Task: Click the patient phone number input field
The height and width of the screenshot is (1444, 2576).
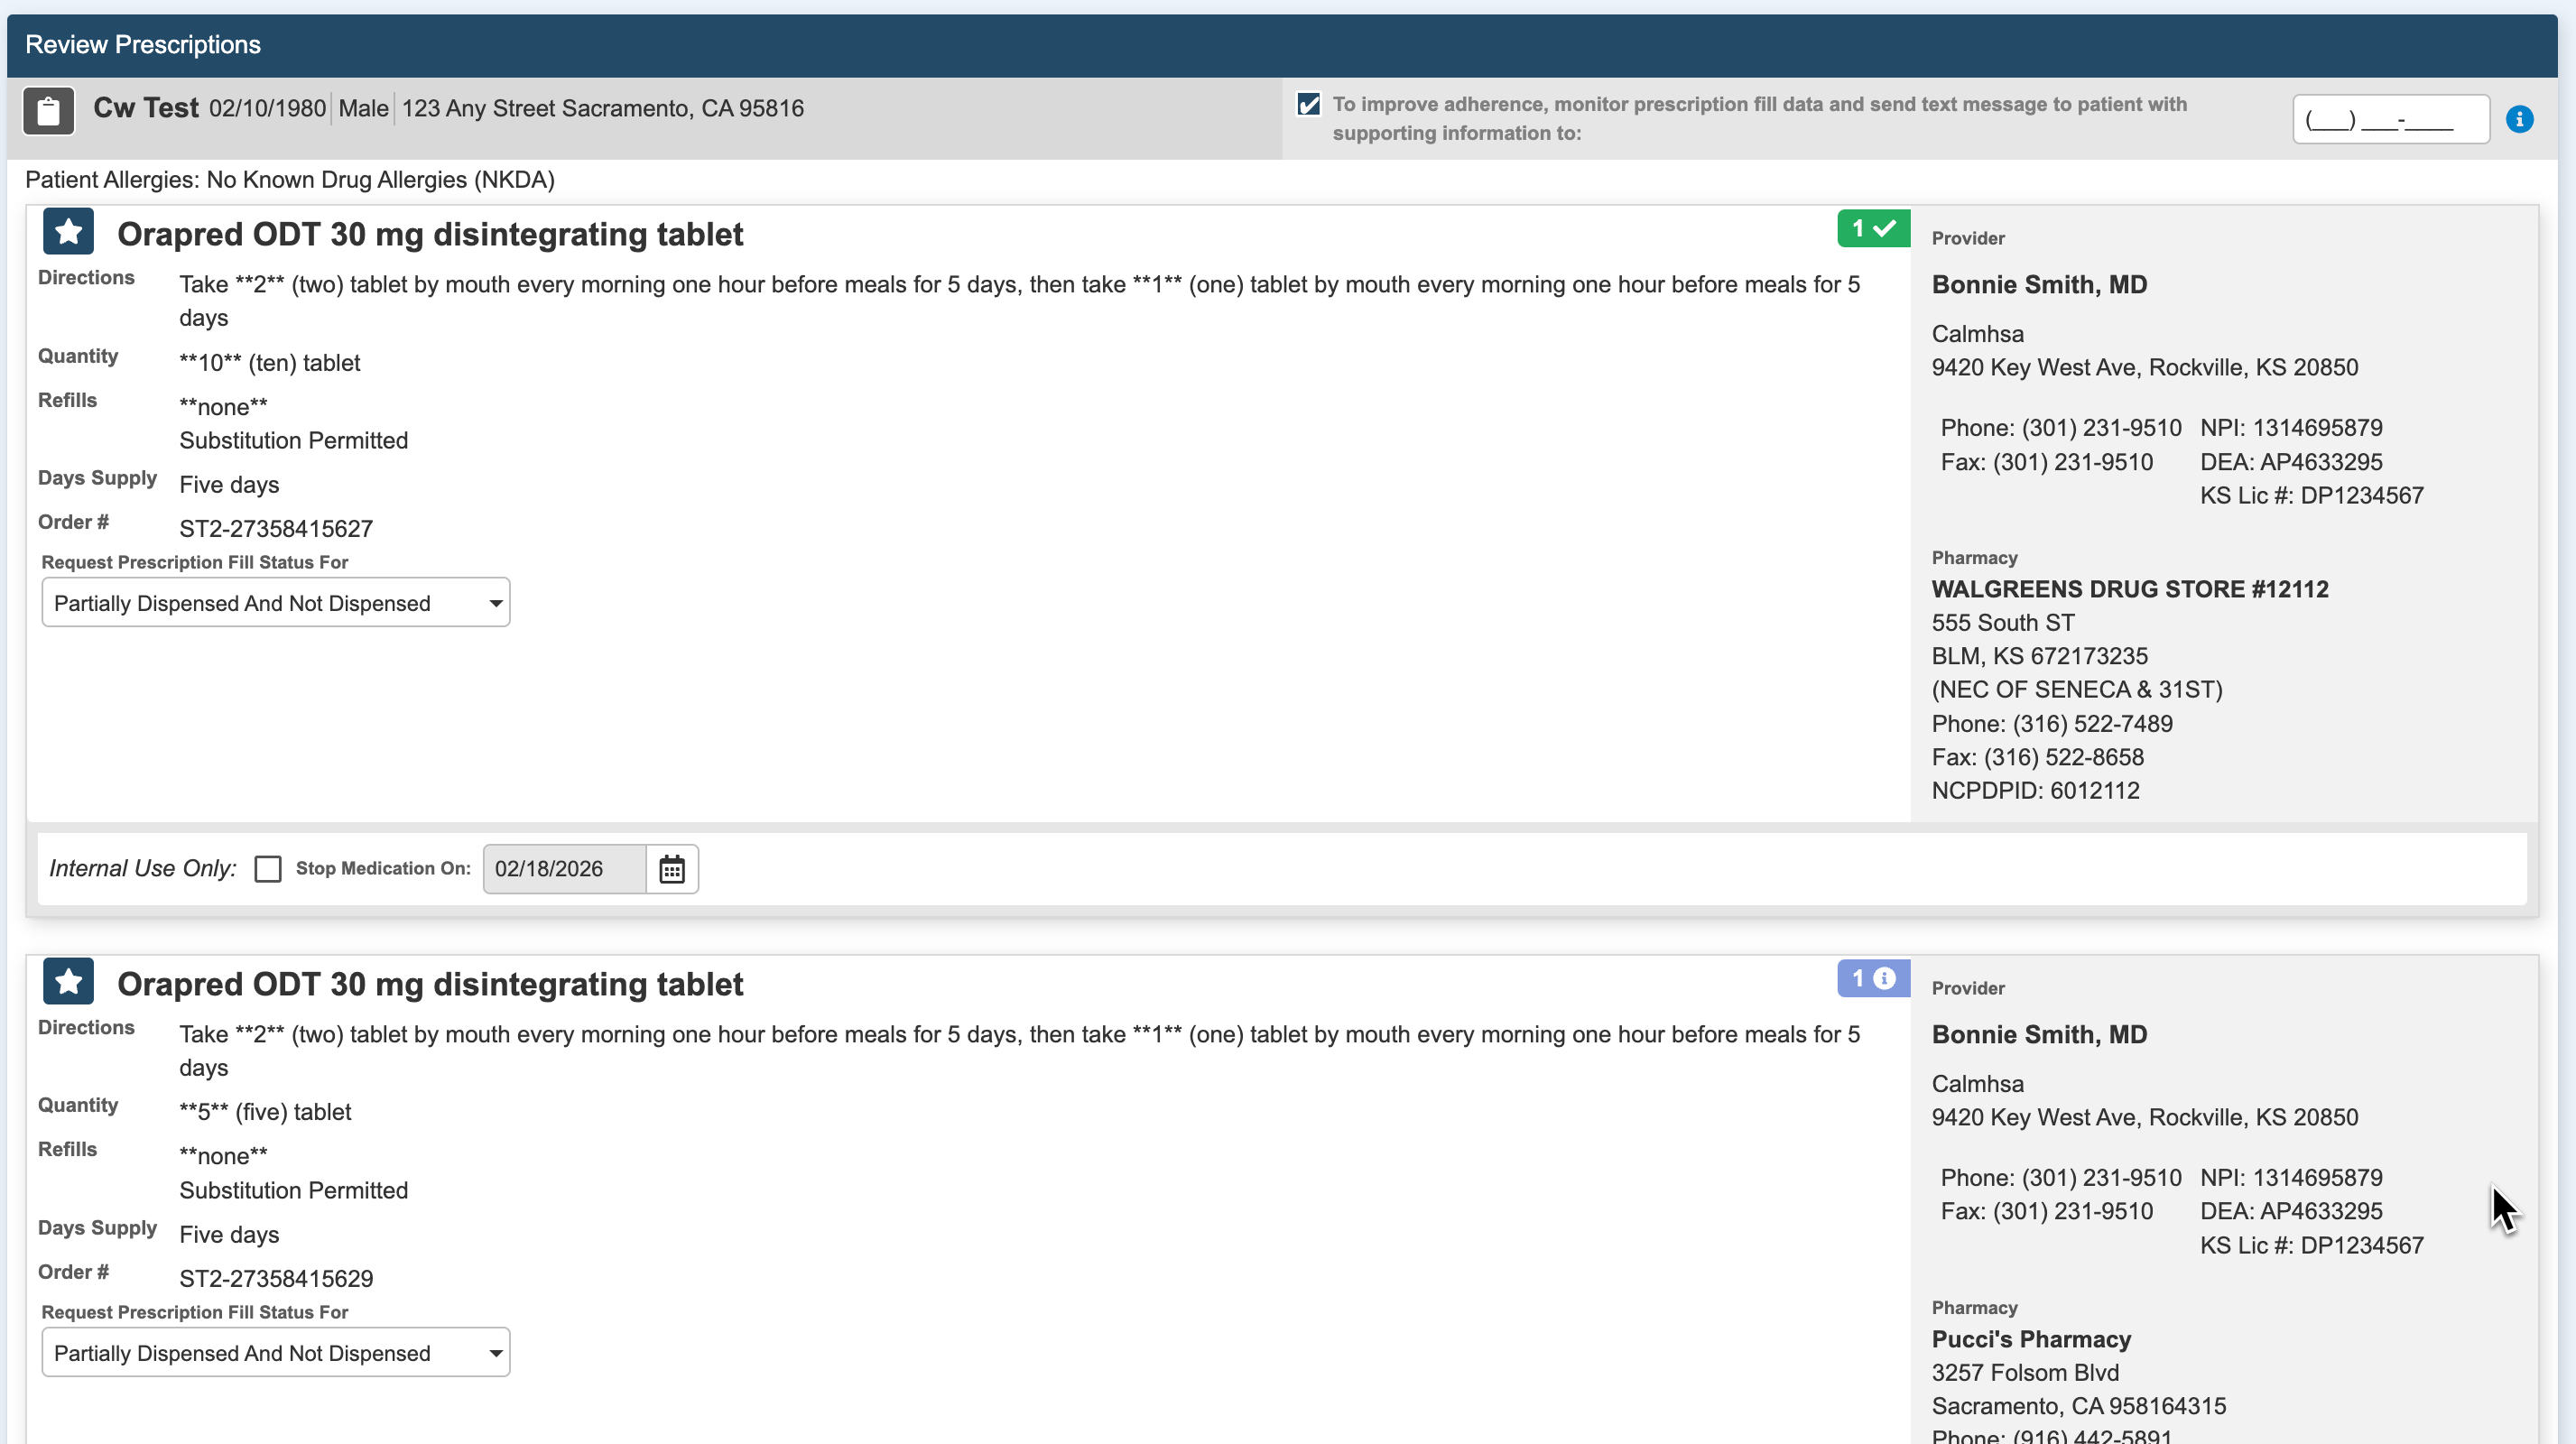Action: [x=2390, y=120]
